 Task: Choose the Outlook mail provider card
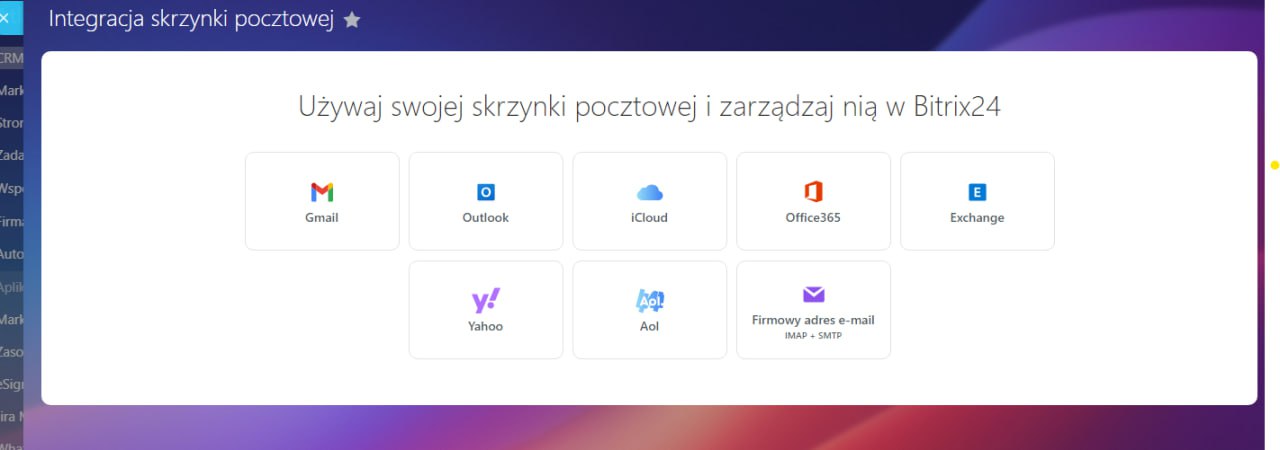486,201
